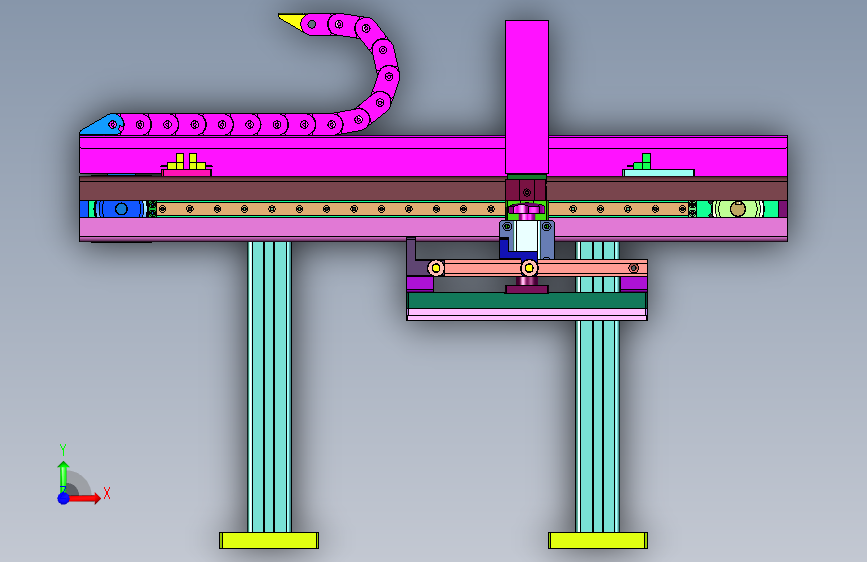The image size is (867, 562).
Task: Click the red X-axis arrow of the triad
Action: tap(84, 498)
